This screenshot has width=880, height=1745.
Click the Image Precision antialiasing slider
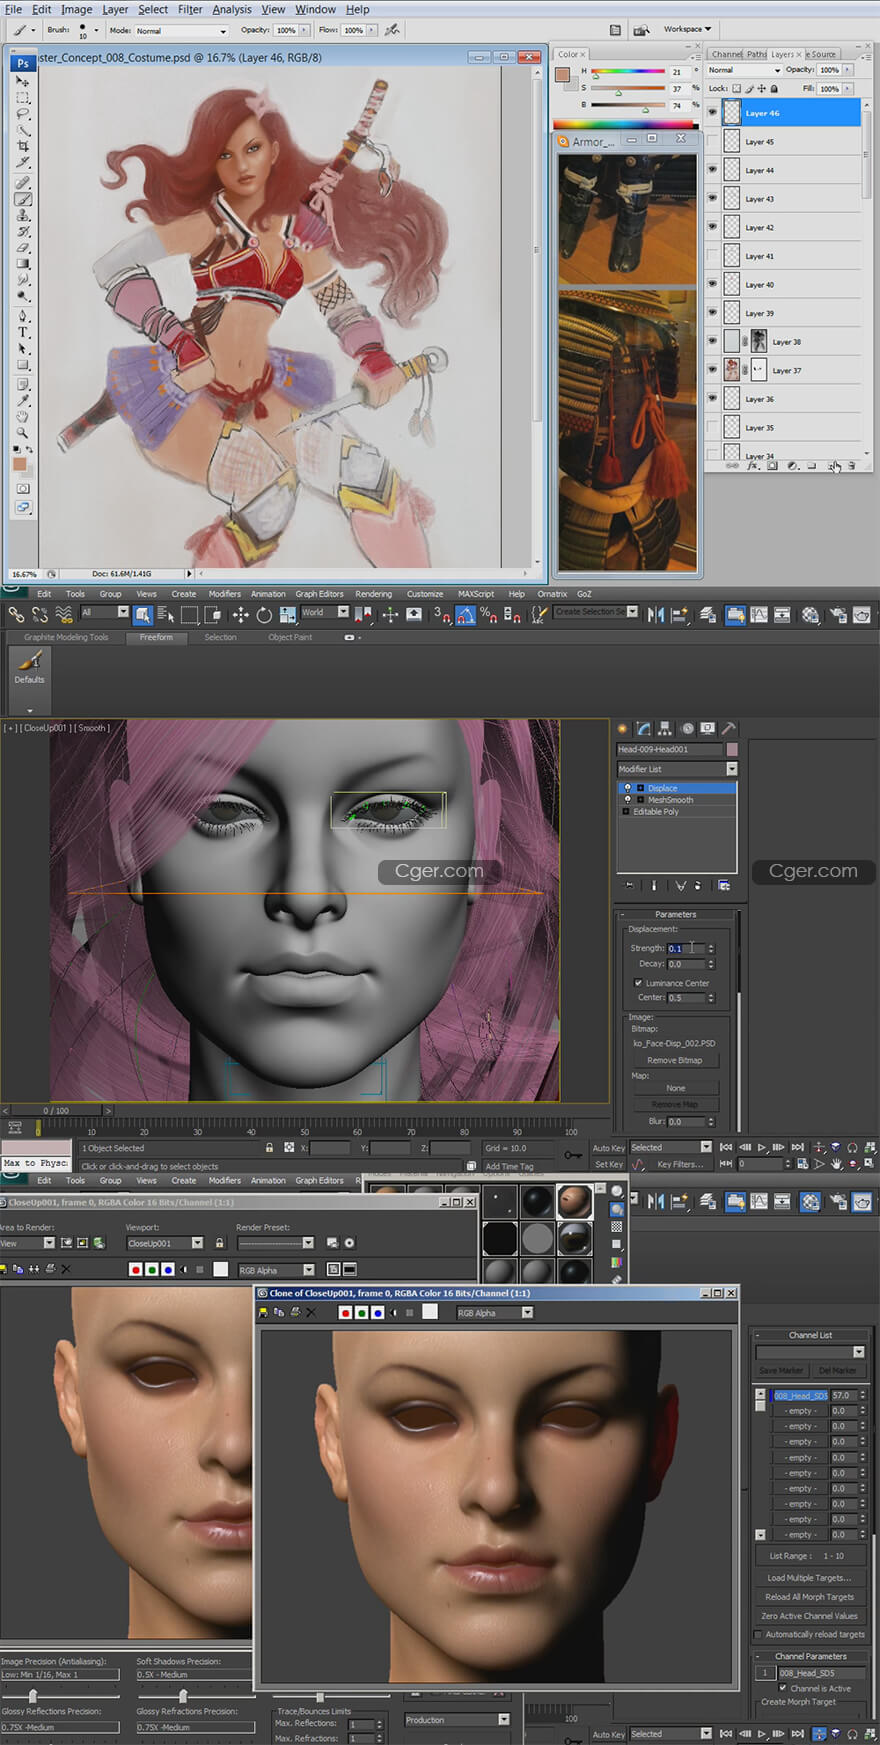(x=59, y=1696)
